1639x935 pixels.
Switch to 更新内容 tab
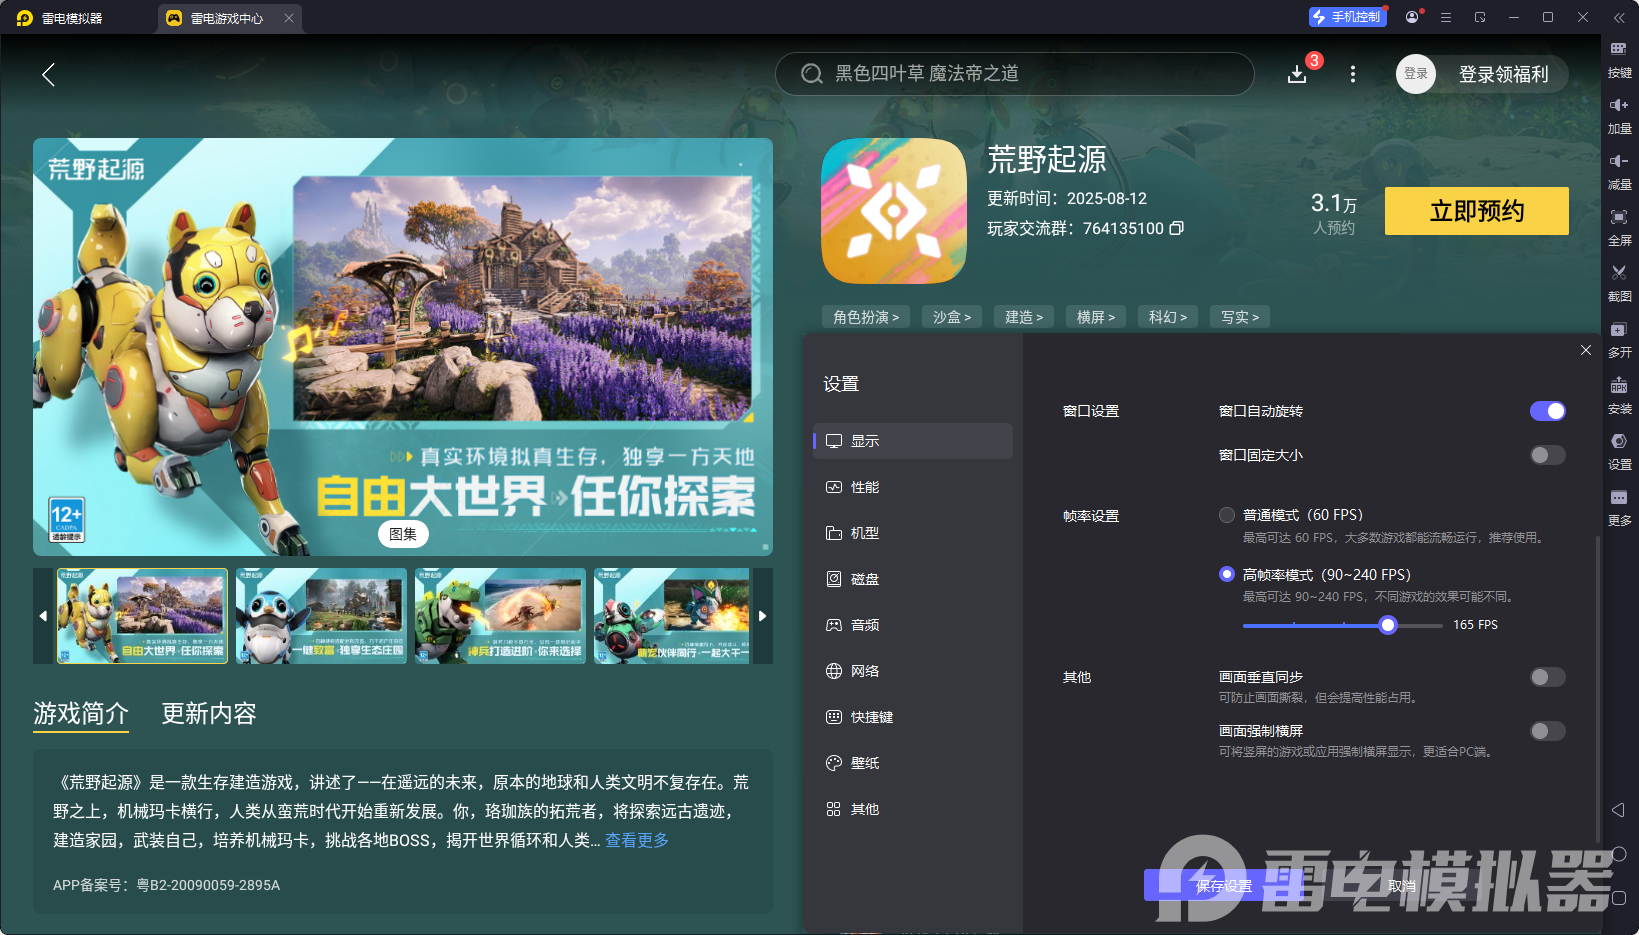tap(208, 713)
